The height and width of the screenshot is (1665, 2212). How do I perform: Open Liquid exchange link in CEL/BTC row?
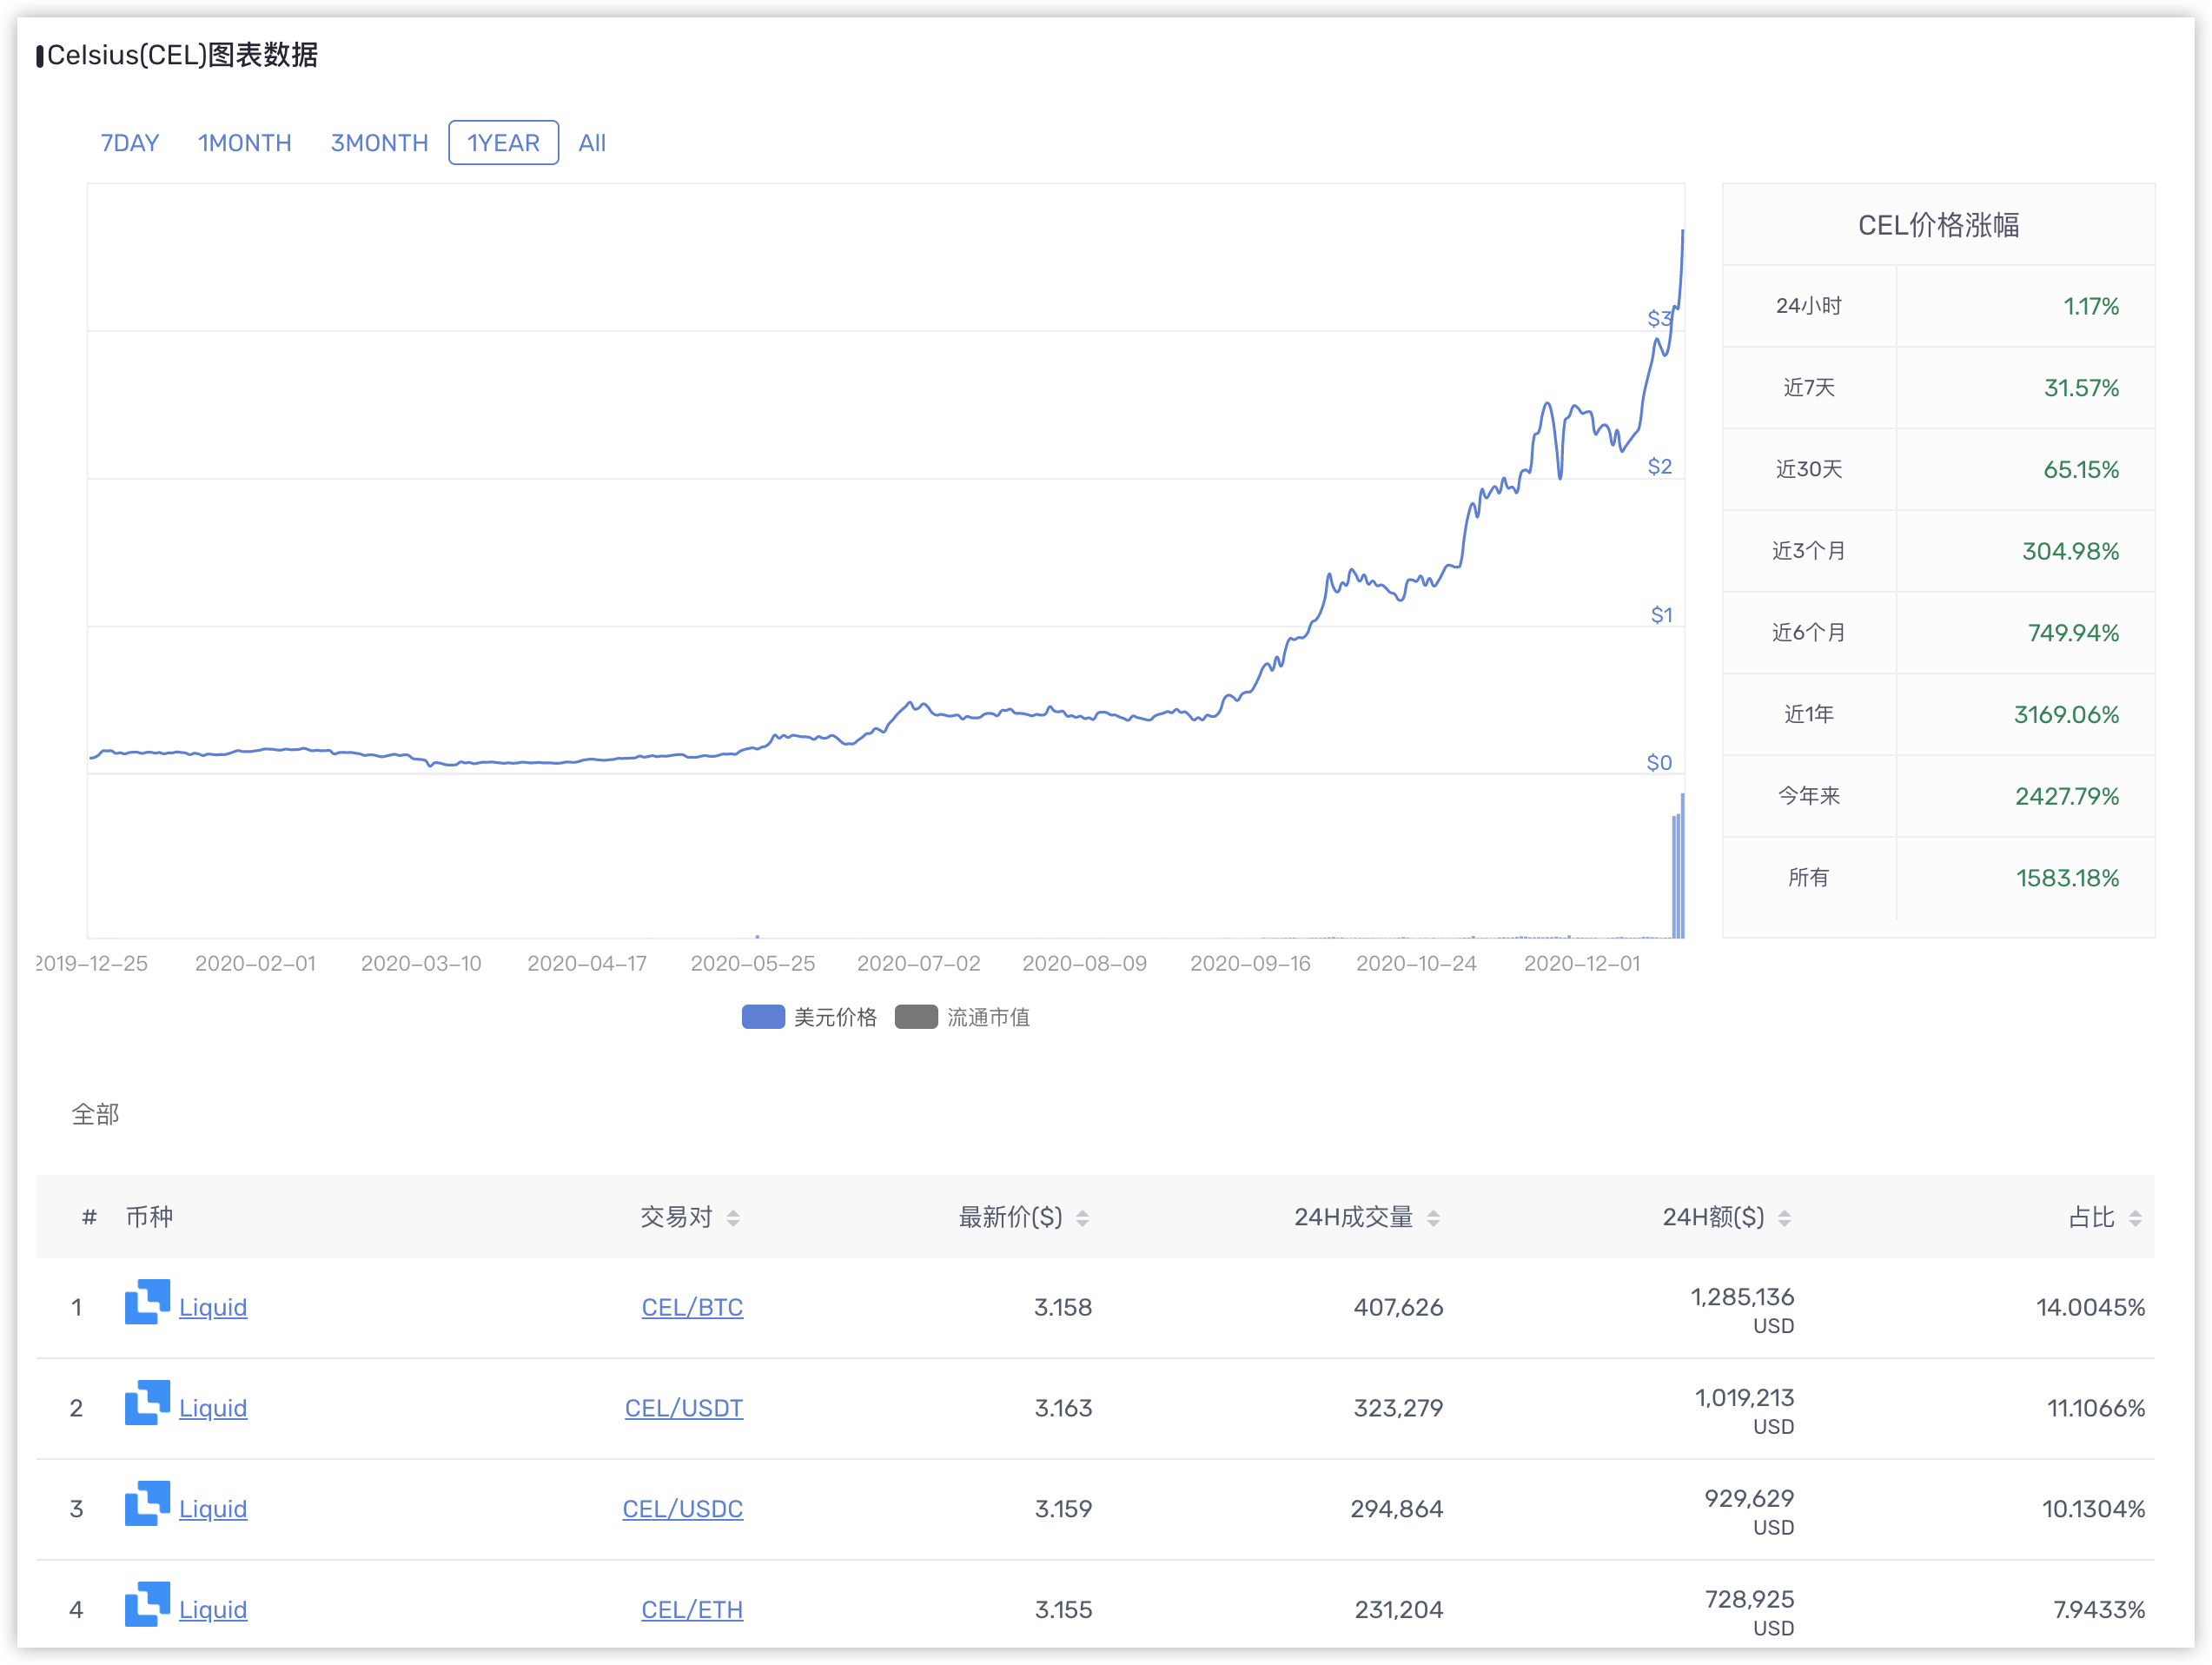213,1308
